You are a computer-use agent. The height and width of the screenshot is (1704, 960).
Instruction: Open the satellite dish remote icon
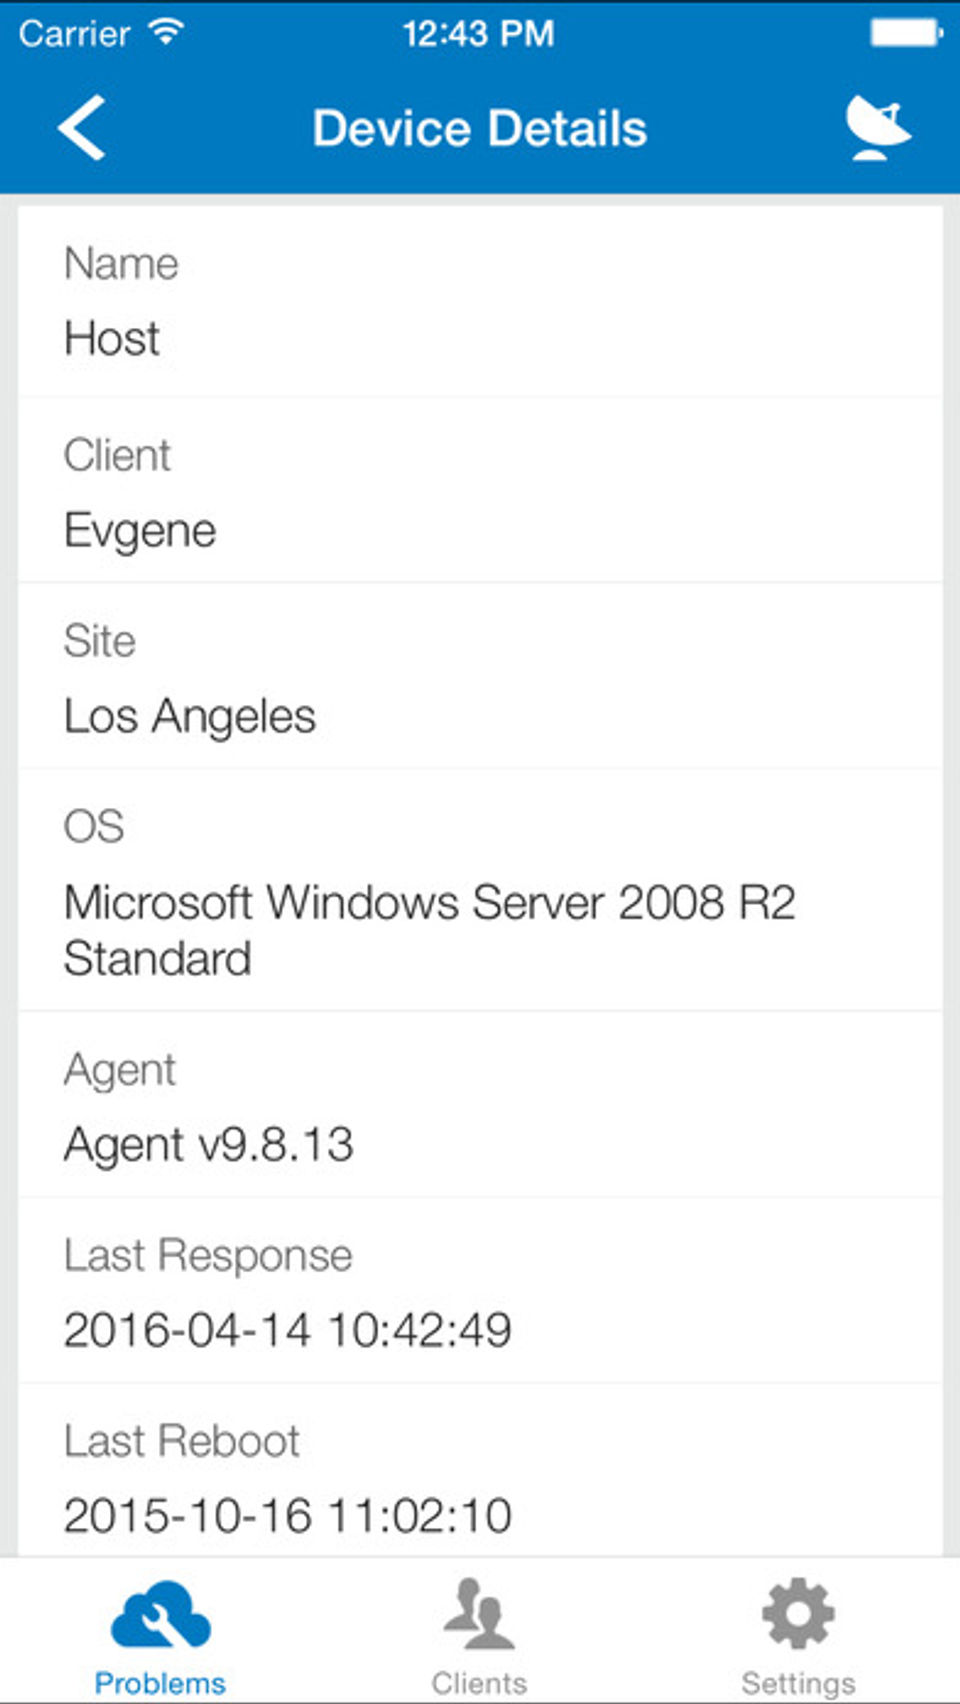pyautogui.click(x=877, y=127)
